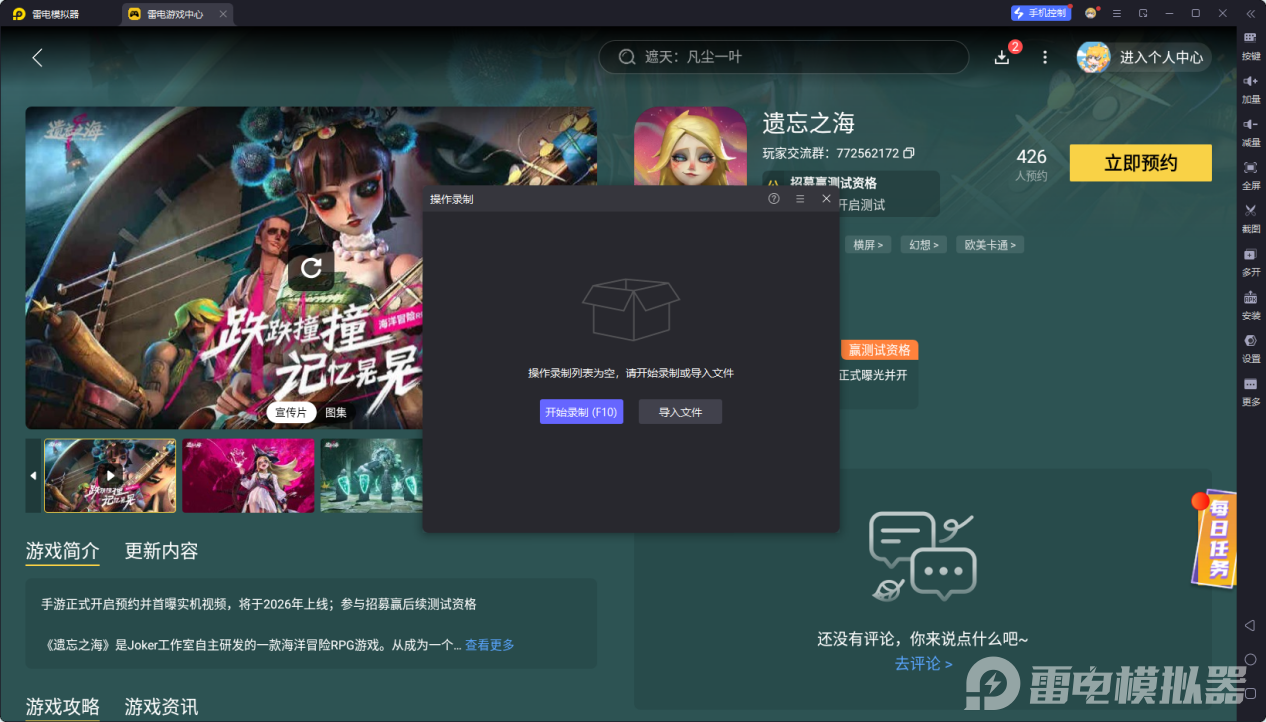
Task: Open the 幻想 tag
Action: click(924, 245)
